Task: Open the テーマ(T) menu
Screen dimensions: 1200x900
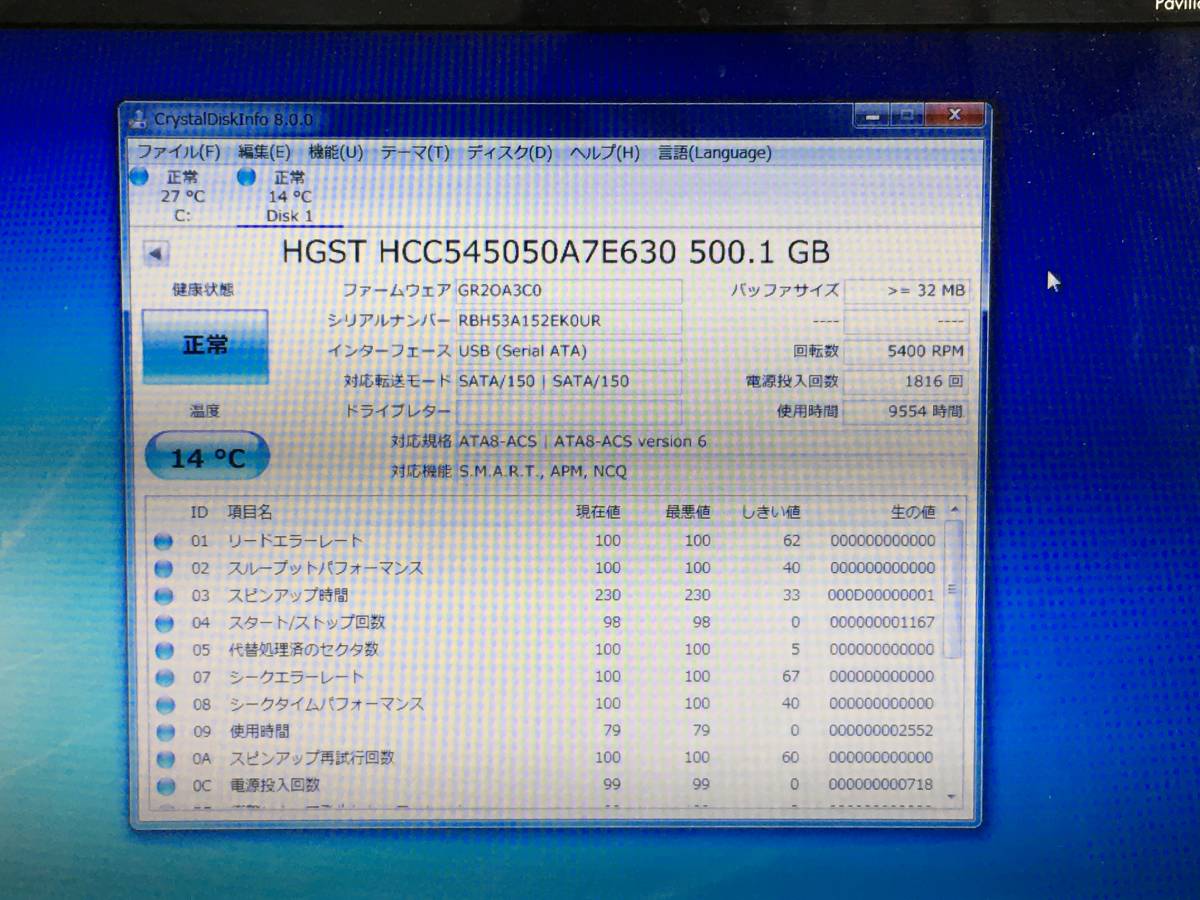Action: pos(415,153)
